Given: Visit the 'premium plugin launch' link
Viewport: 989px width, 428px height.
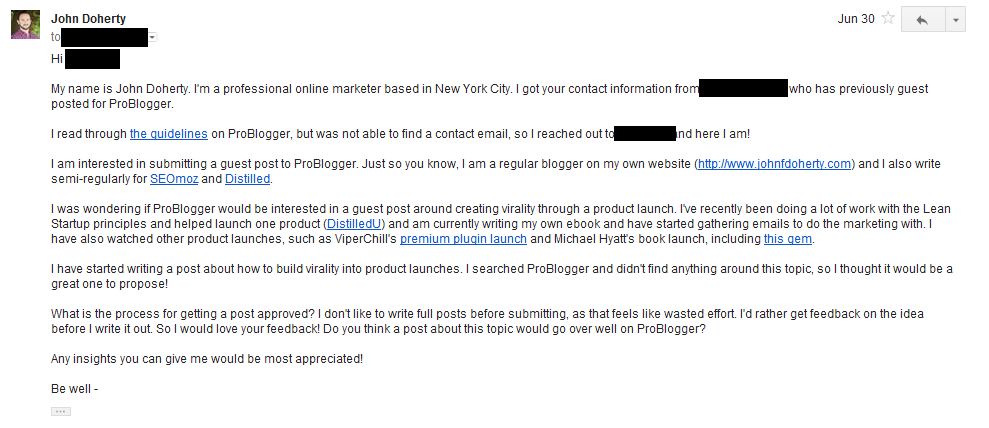Looking at the screenshot, I should [x=463, y=239].
